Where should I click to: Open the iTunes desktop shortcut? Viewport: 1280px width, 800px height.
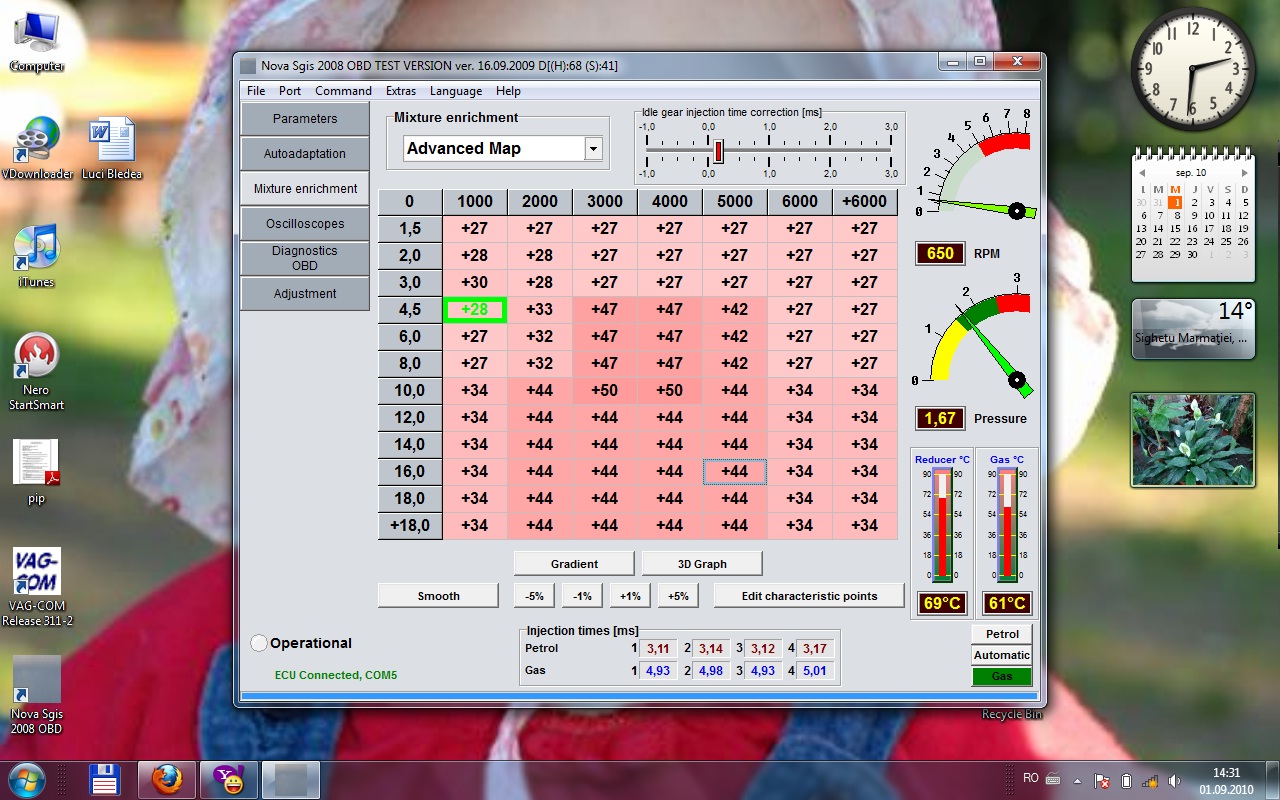pos(37,247)
